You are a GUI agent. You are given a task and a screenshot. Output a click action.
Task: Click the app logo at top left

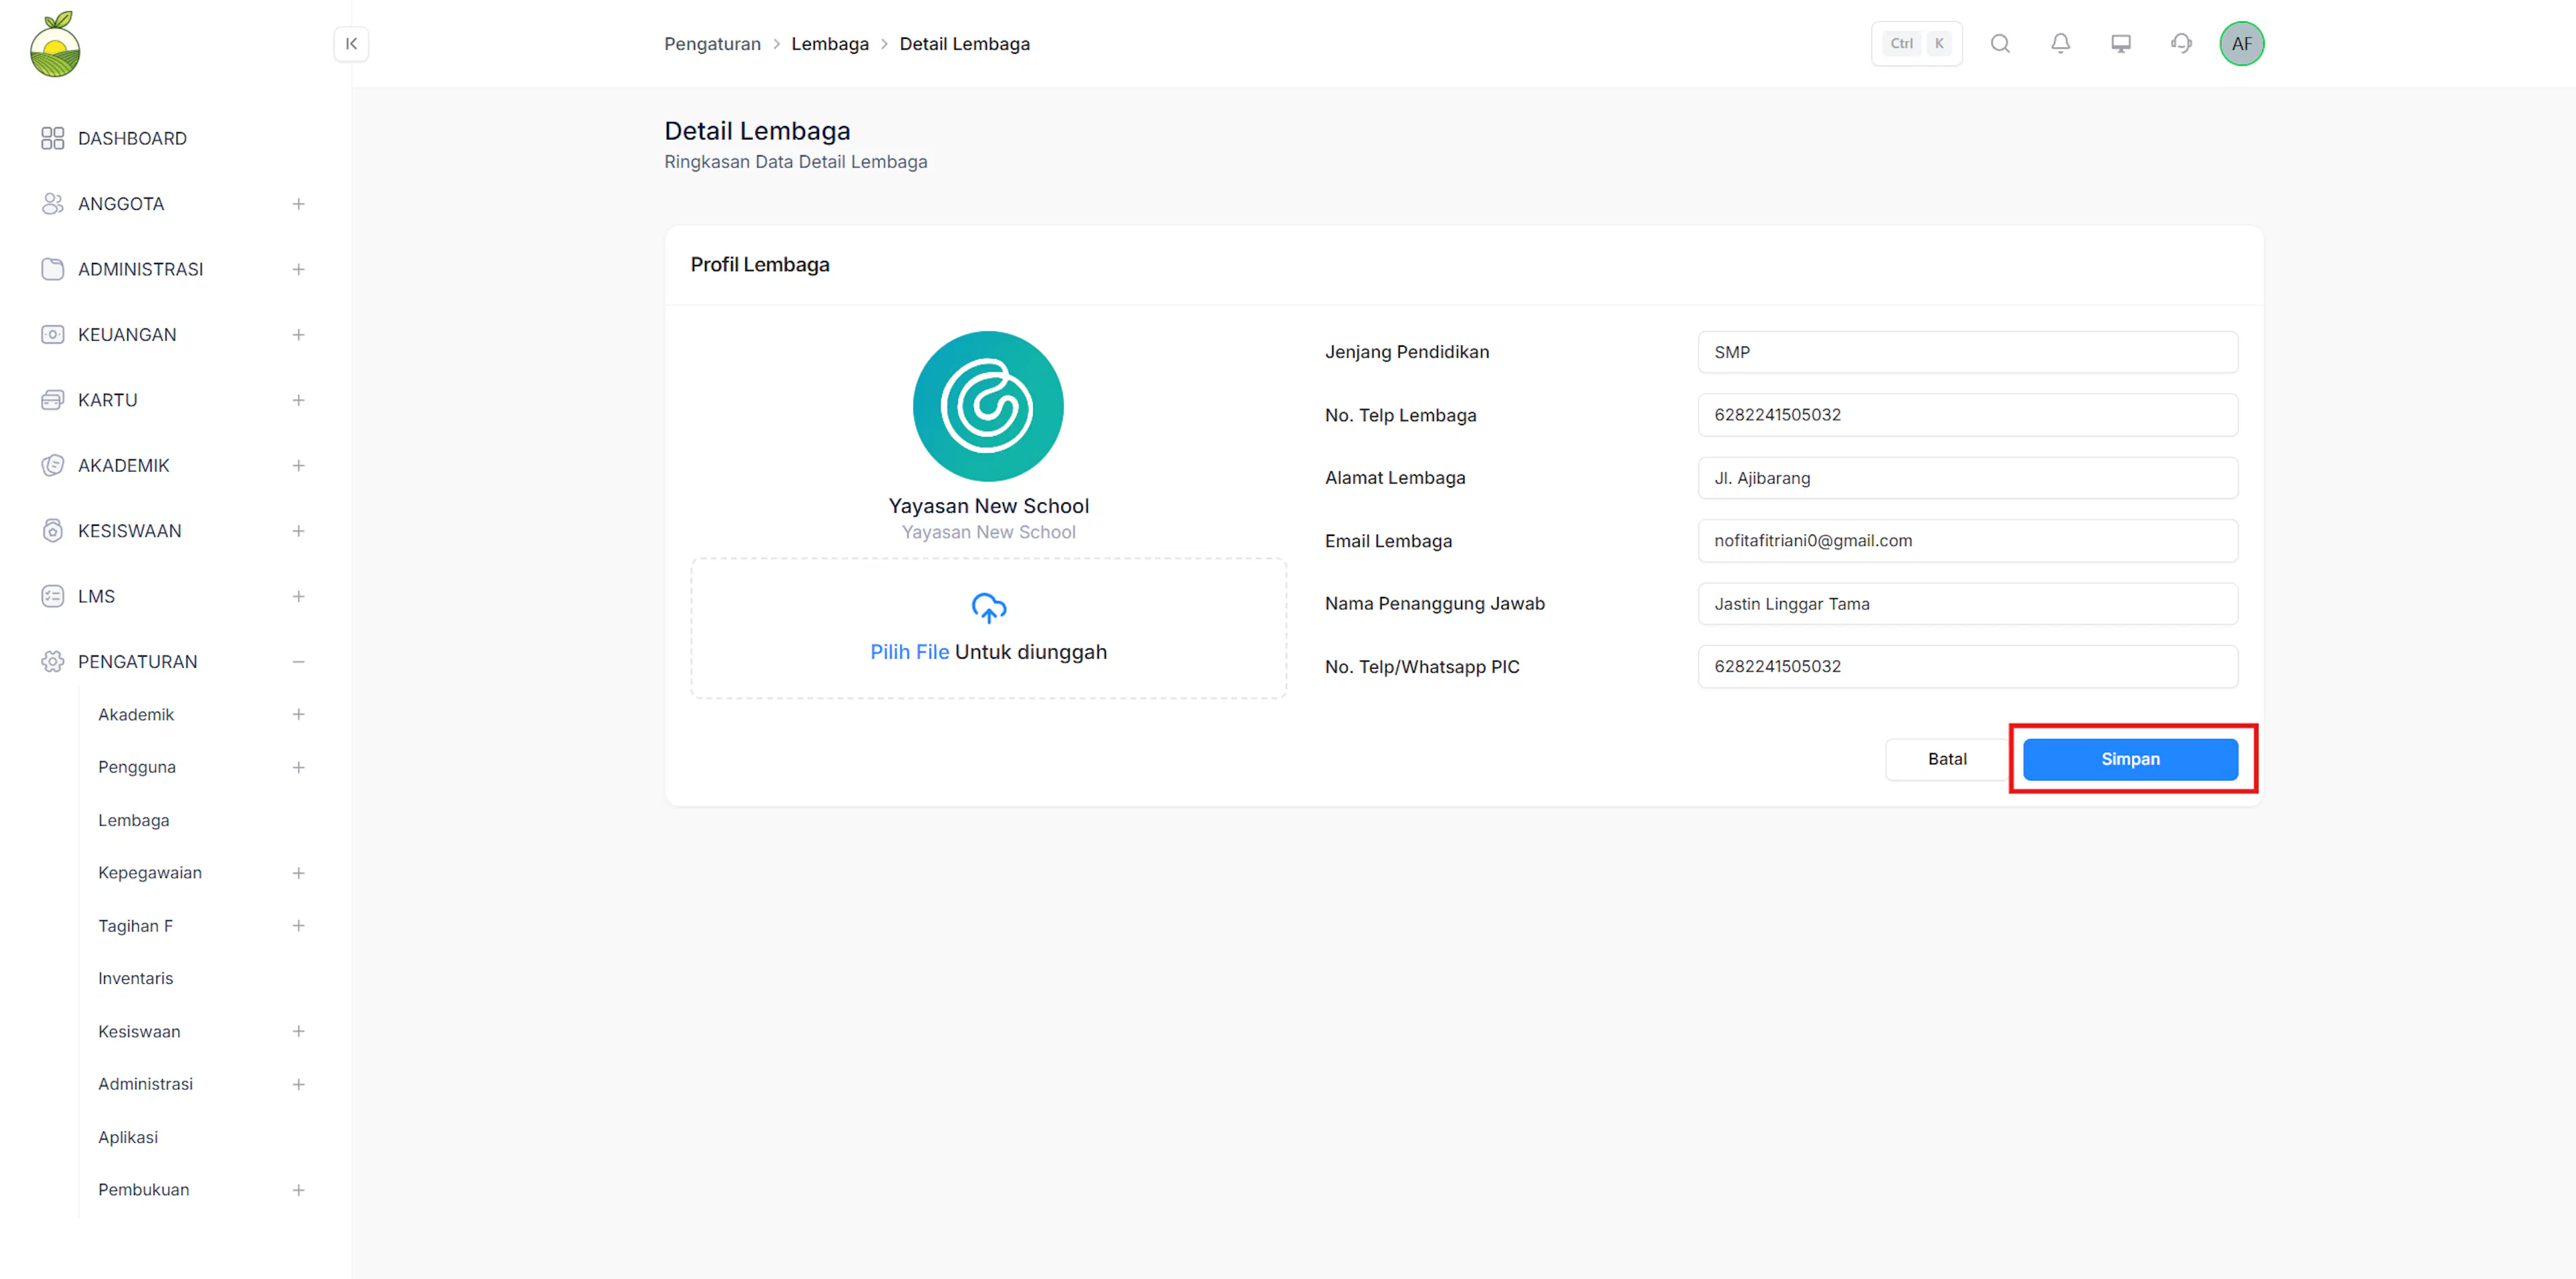[x=55, y=44]
